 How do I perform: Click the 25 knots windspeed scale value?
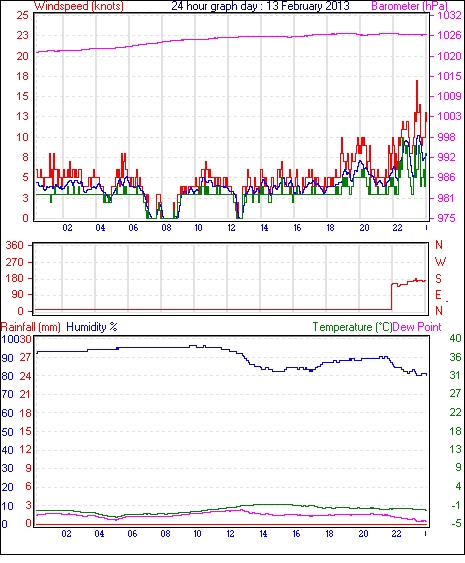tap(22, 15)
